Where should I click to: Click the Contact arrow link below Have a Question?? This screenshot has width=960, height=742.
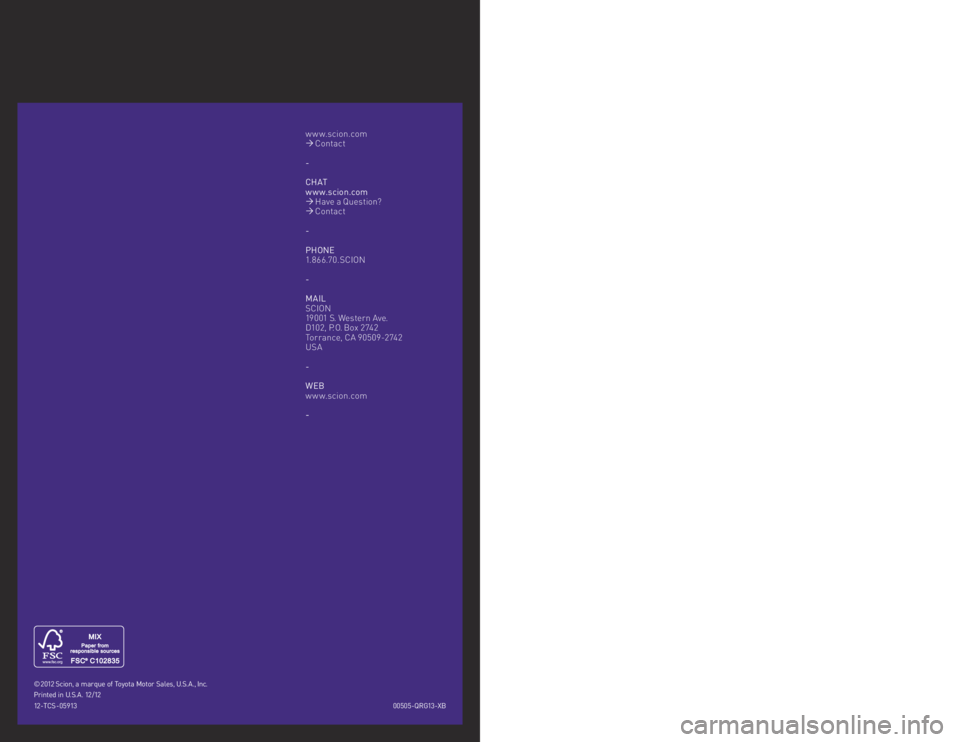coord(326,212)
